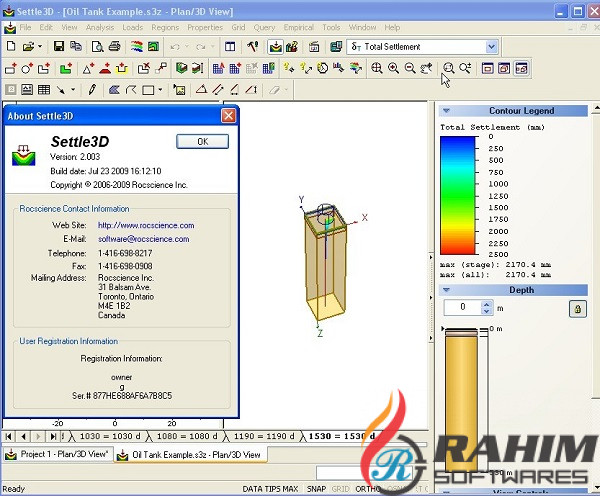600x496 pixels.
Task: Toggle the combined Plan/3D view button
Action: [522, 69]
